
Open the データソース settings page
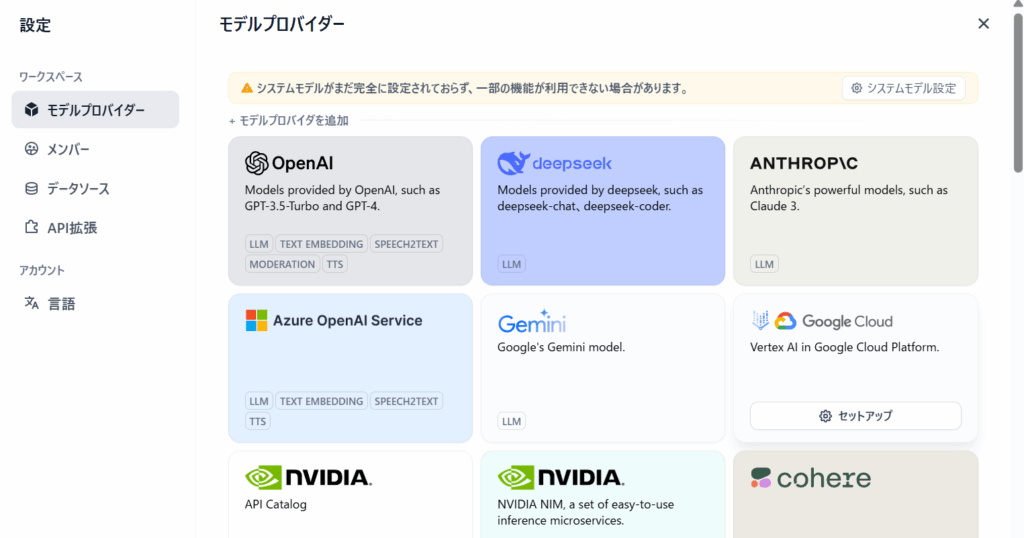78,188
